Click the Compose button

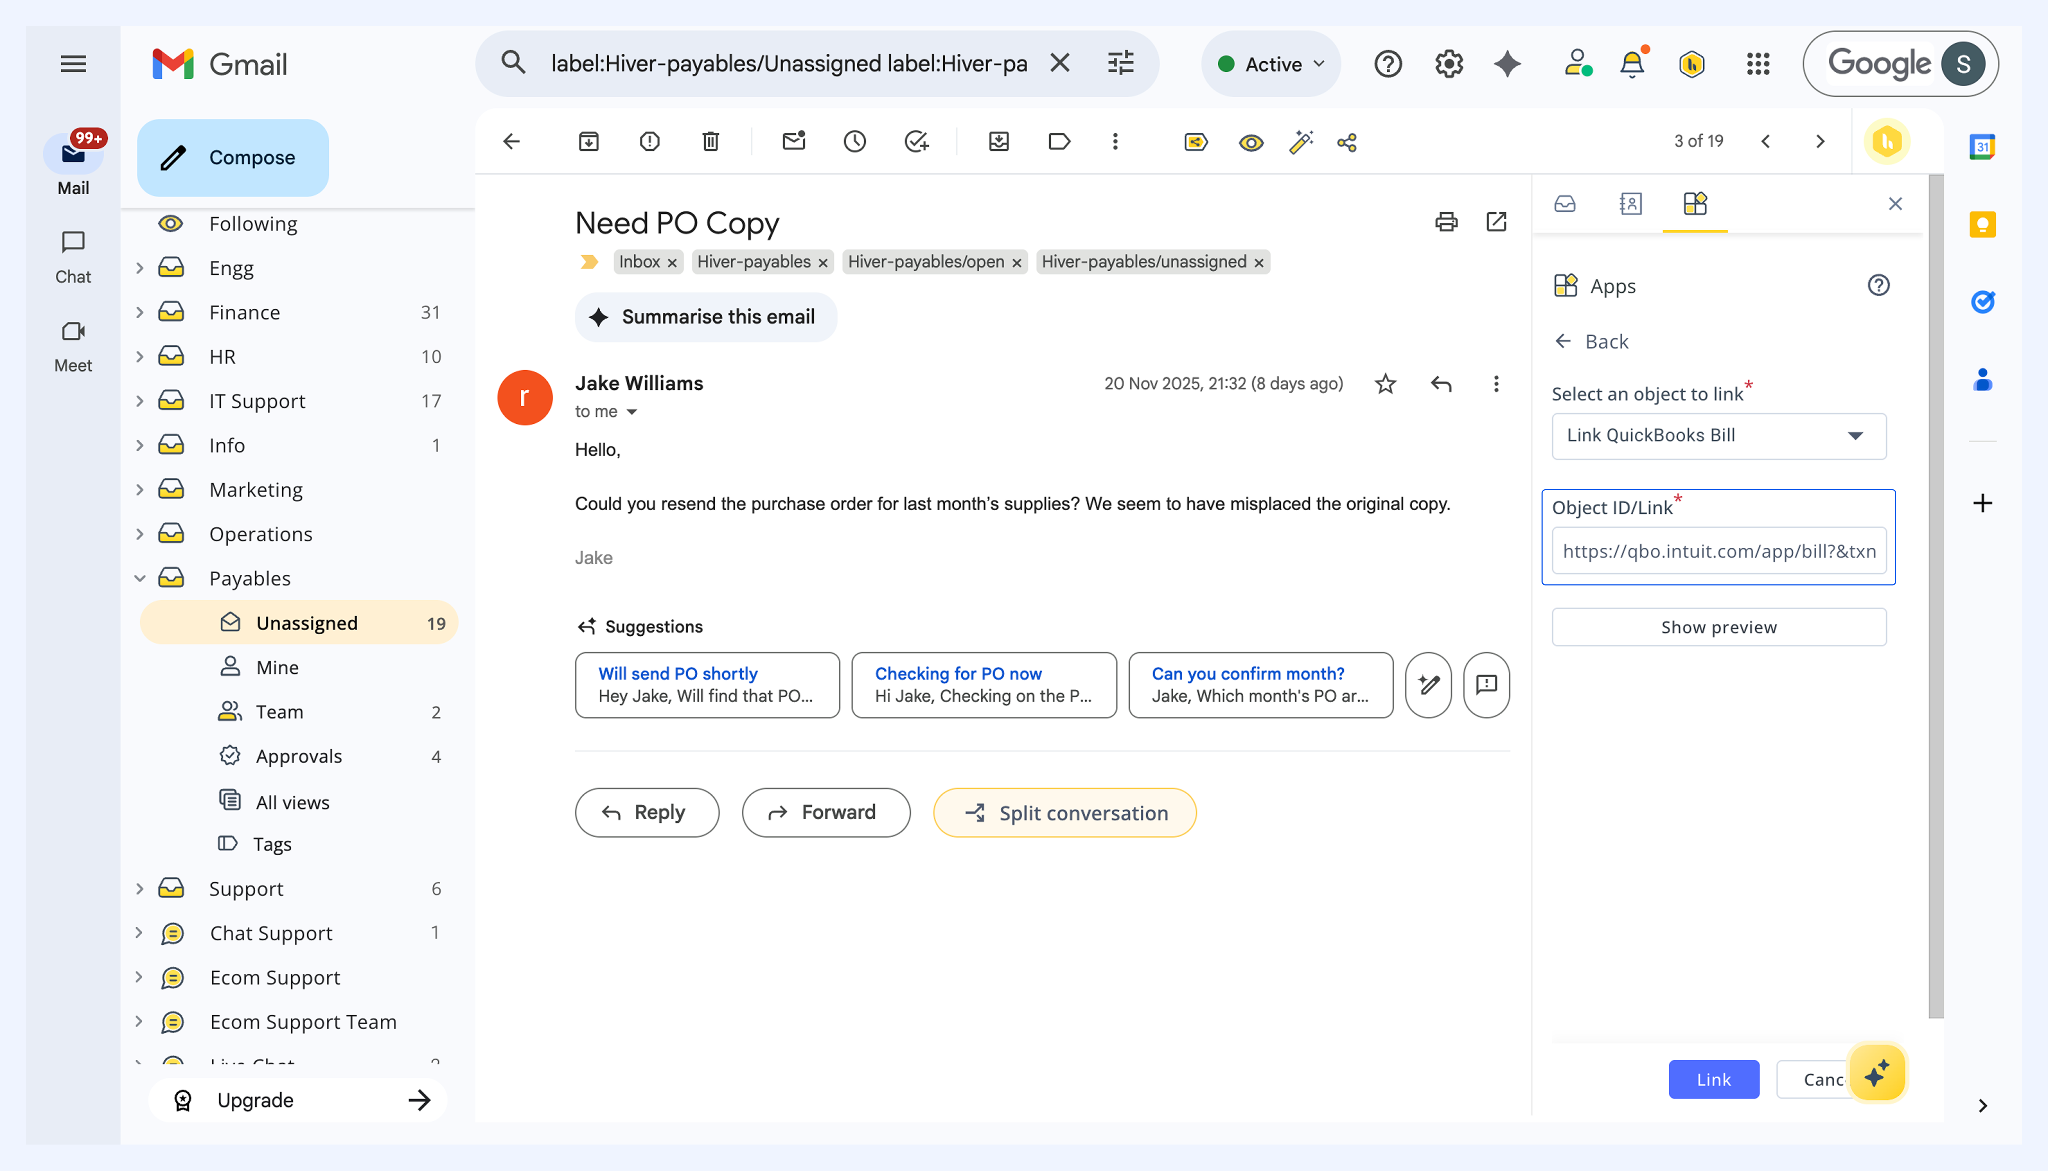233,158
